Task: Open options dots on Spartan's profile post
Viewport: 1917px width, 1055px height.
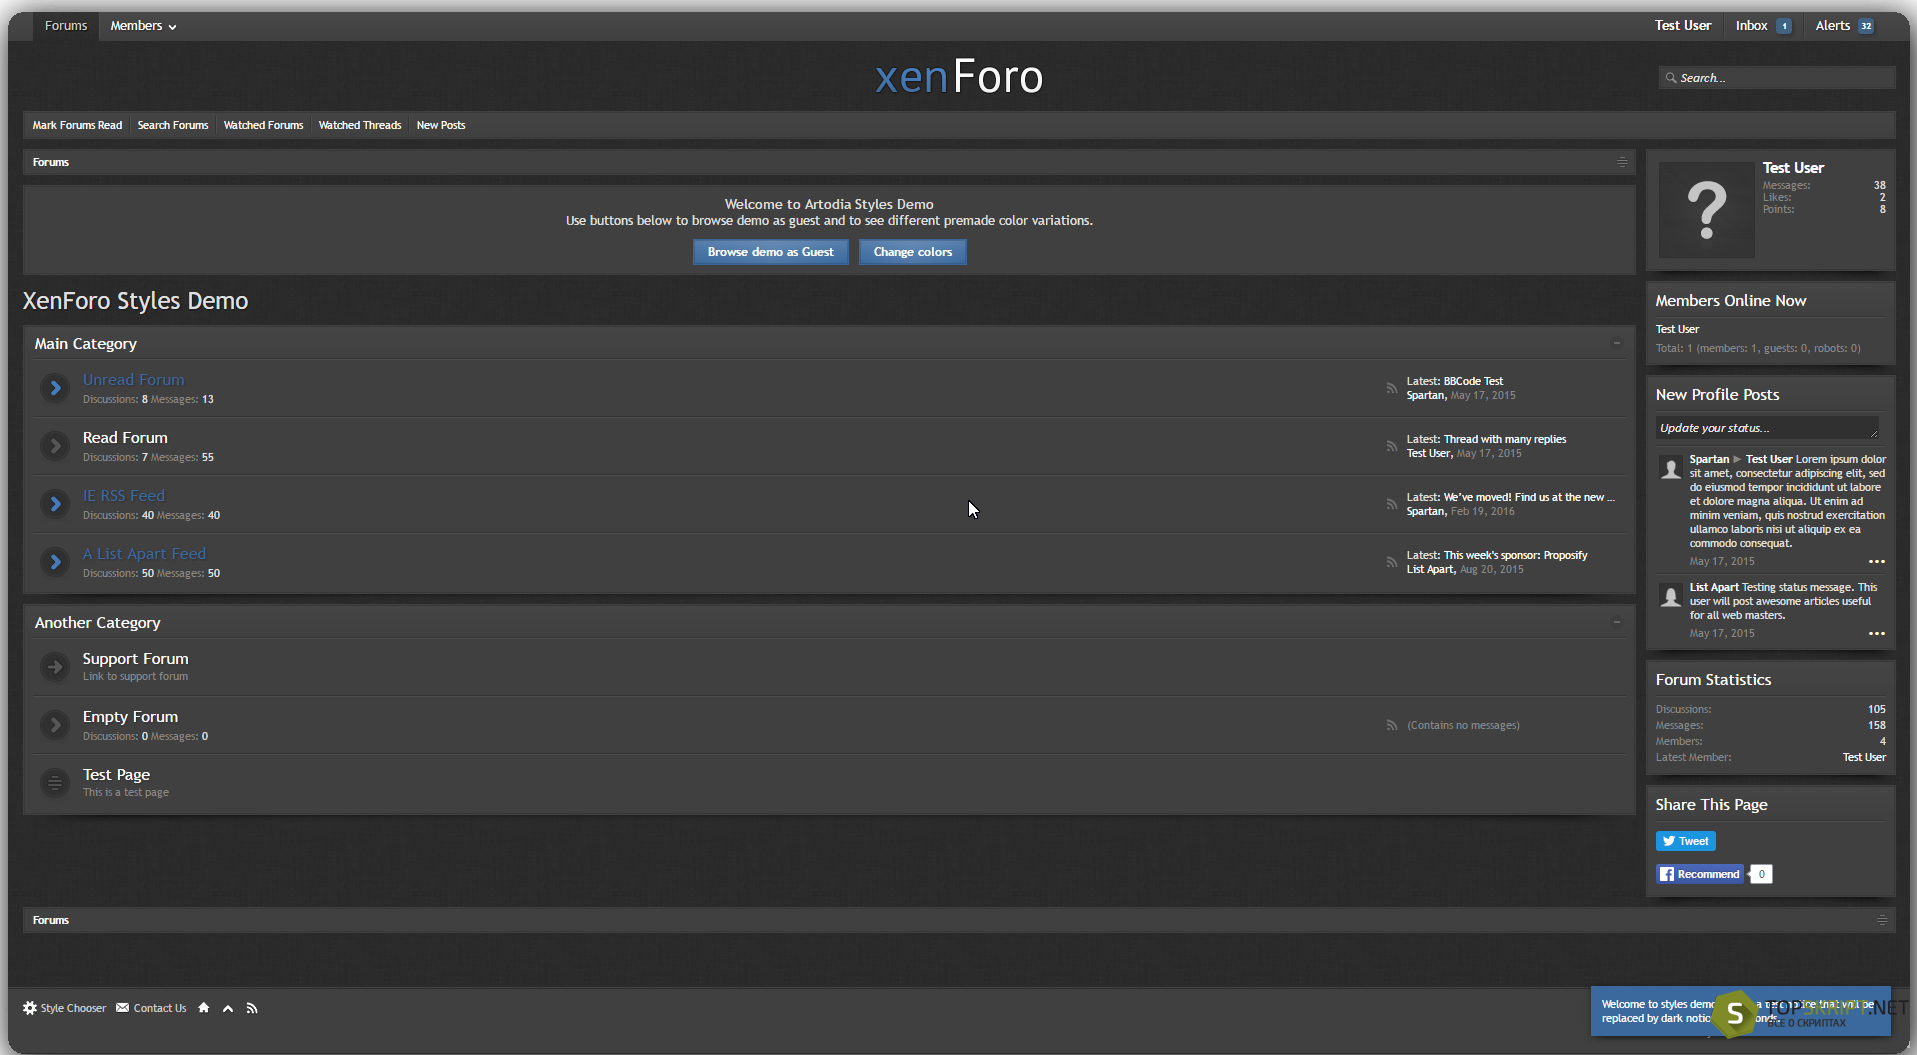Action: pos(1877,561)
